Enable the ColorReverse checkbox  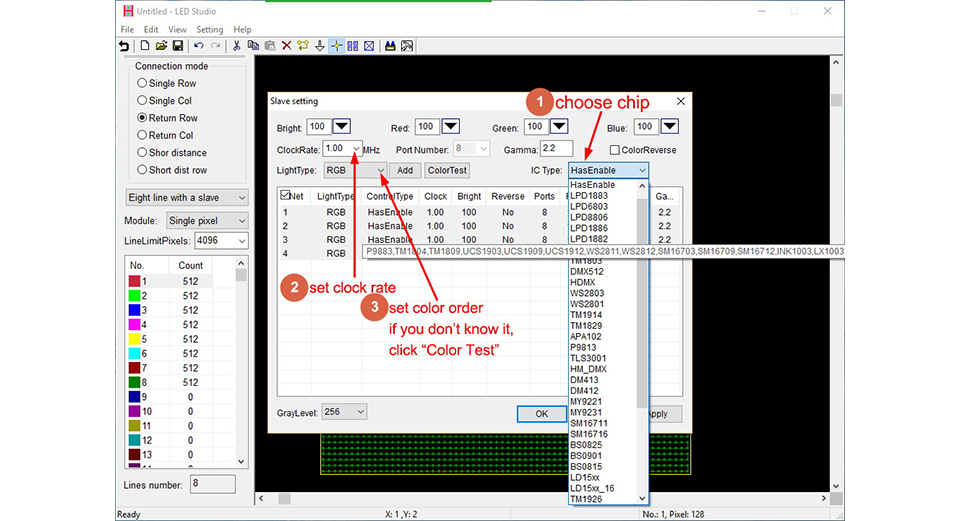point(615,150)
